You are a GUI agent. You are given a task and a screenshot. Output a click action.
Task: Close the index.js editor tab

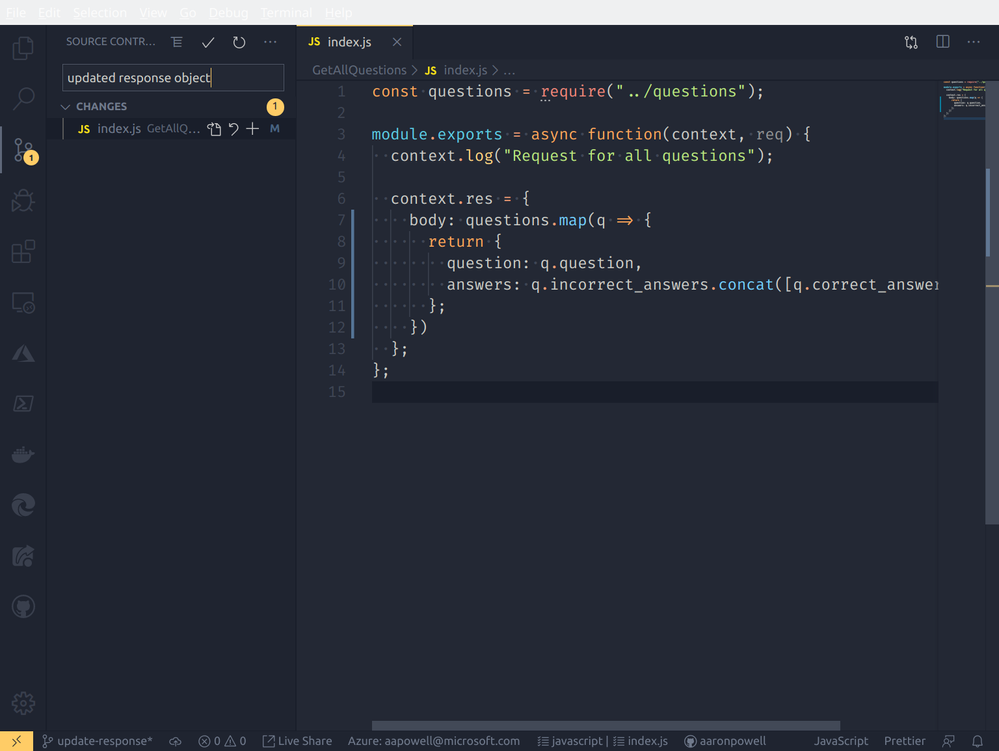click(397, 42)
